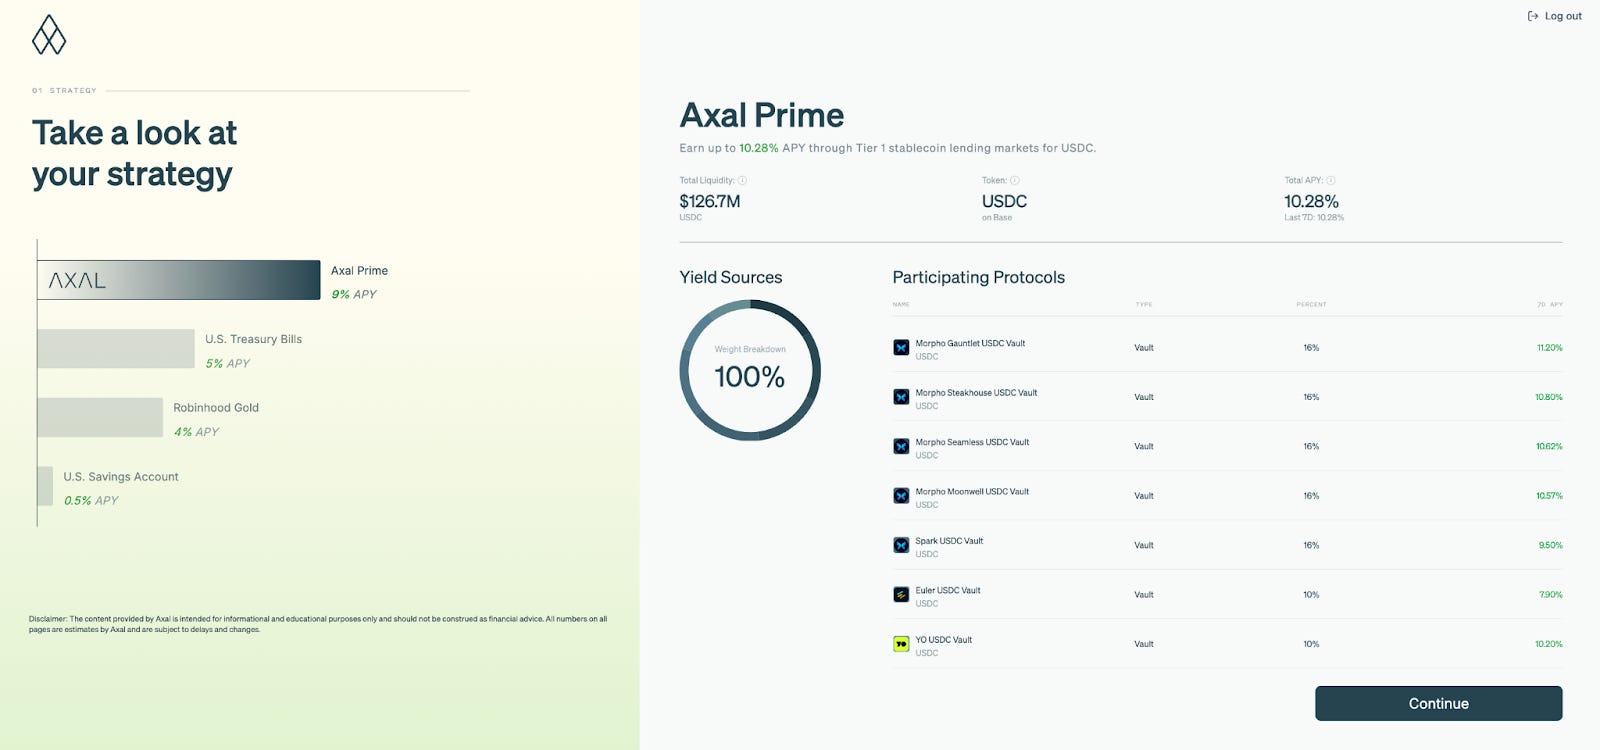Click the Continue button

(x=1438, y=703)
